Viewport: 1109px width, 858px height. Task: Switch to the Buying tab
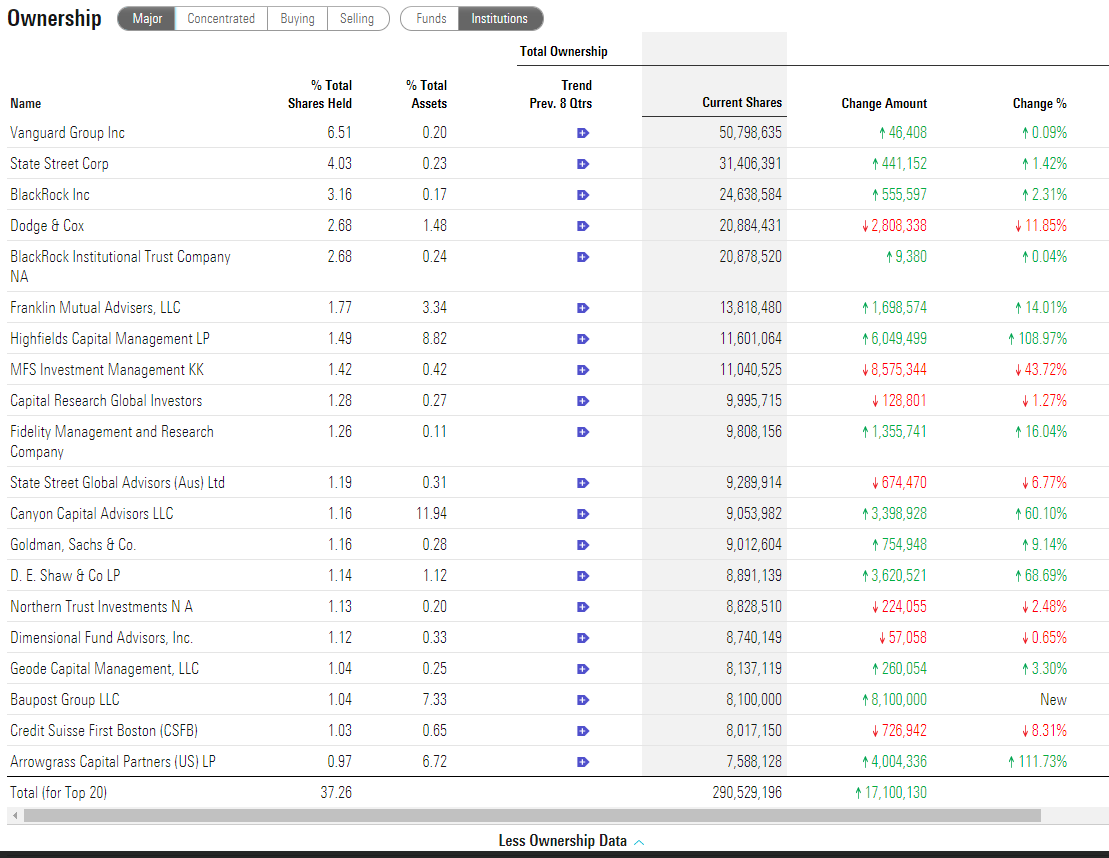tap(297, 18)
